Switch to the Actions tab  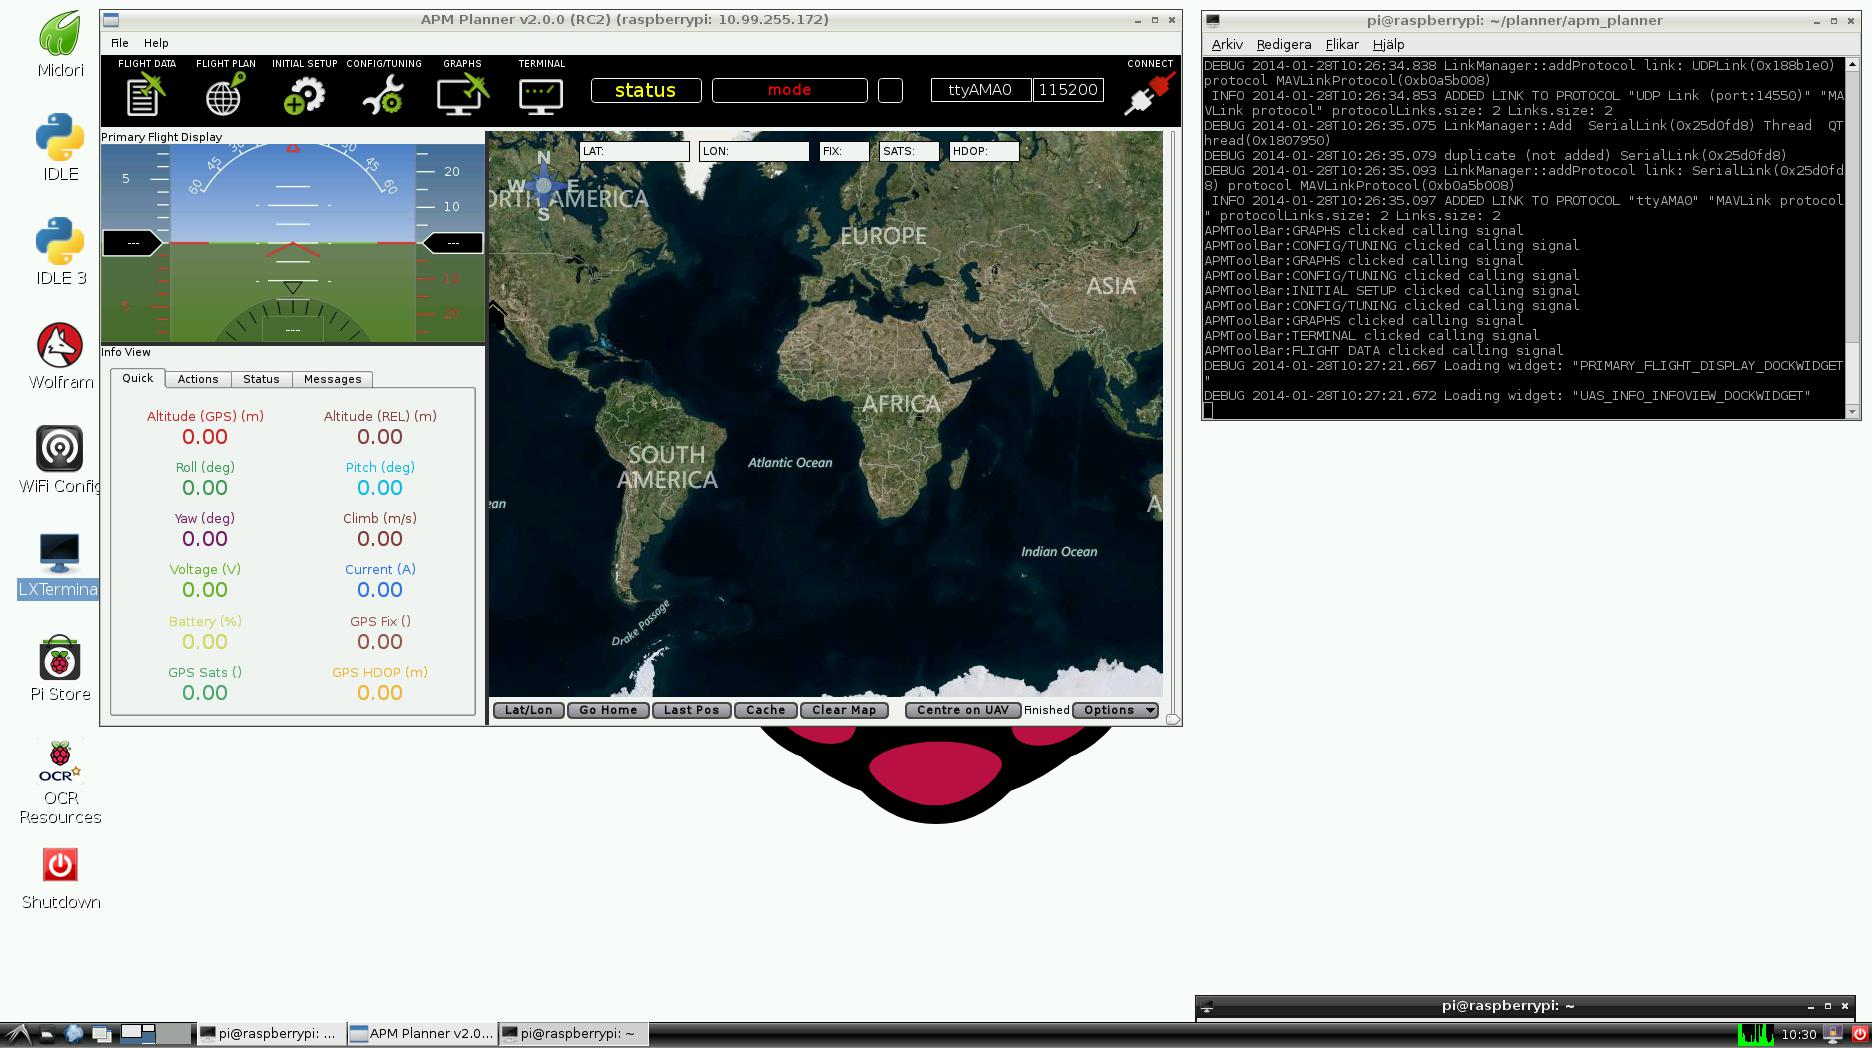click(x=198, y=379)
